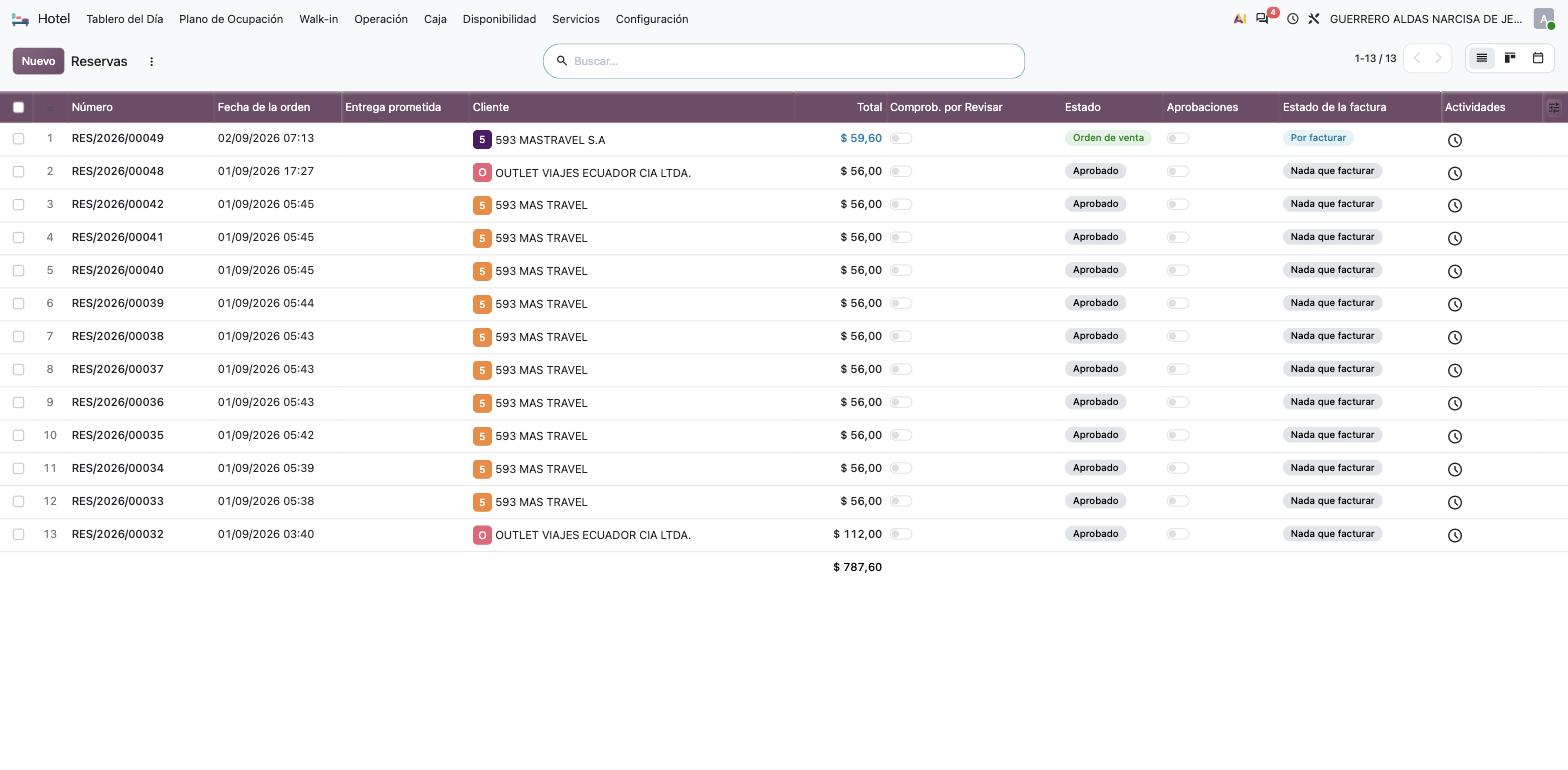Open activity clock for RES/2026/00032
Image resolution: width=1568 pixels, height=770 pixels.
pos(1455,535)
